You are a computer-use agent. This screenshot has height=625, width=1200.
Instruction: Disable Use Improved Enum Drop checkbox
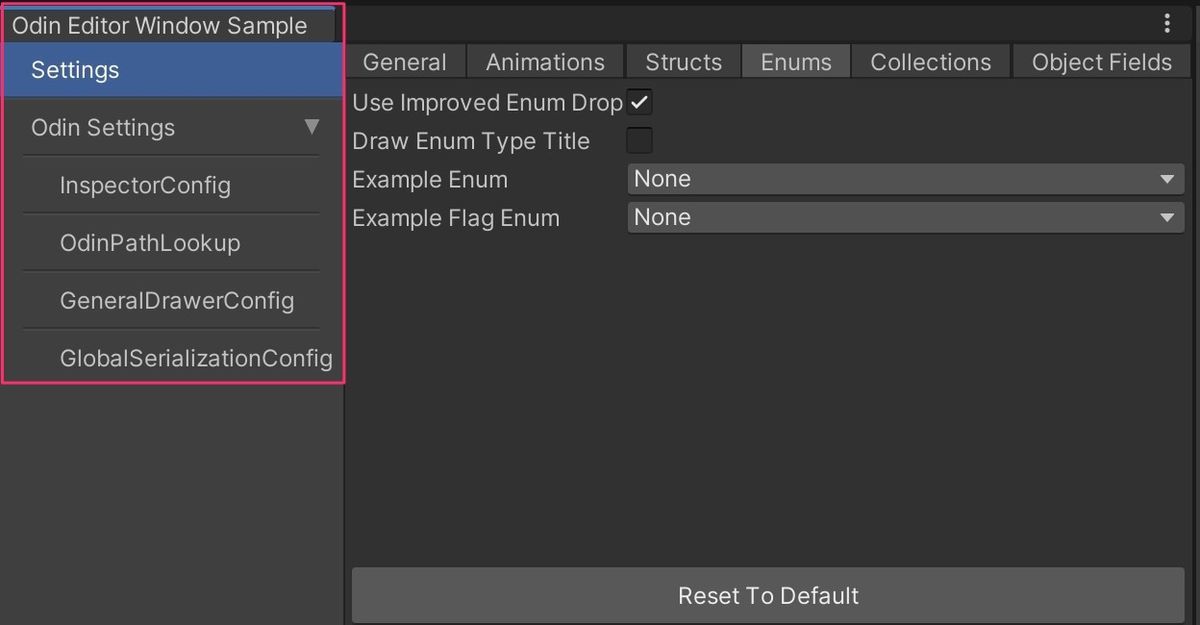coord(640,102)
